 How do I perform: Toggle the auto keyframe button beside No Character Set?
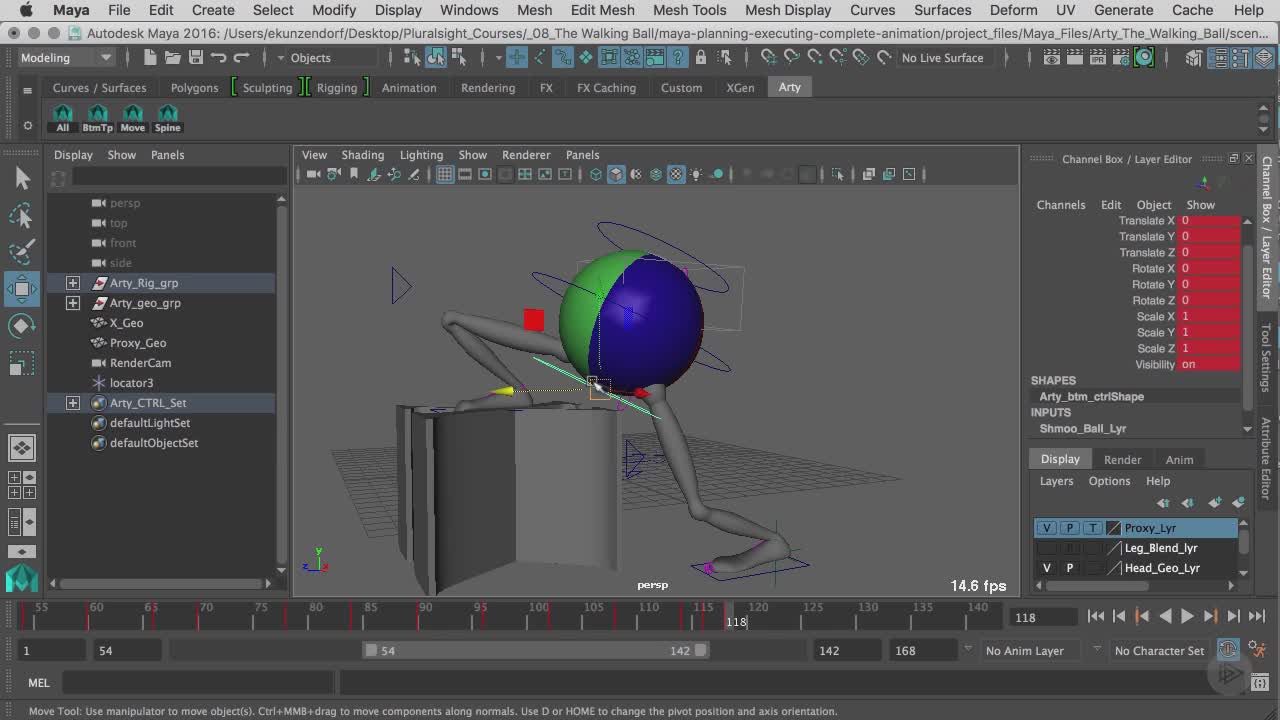[1228, 650]
